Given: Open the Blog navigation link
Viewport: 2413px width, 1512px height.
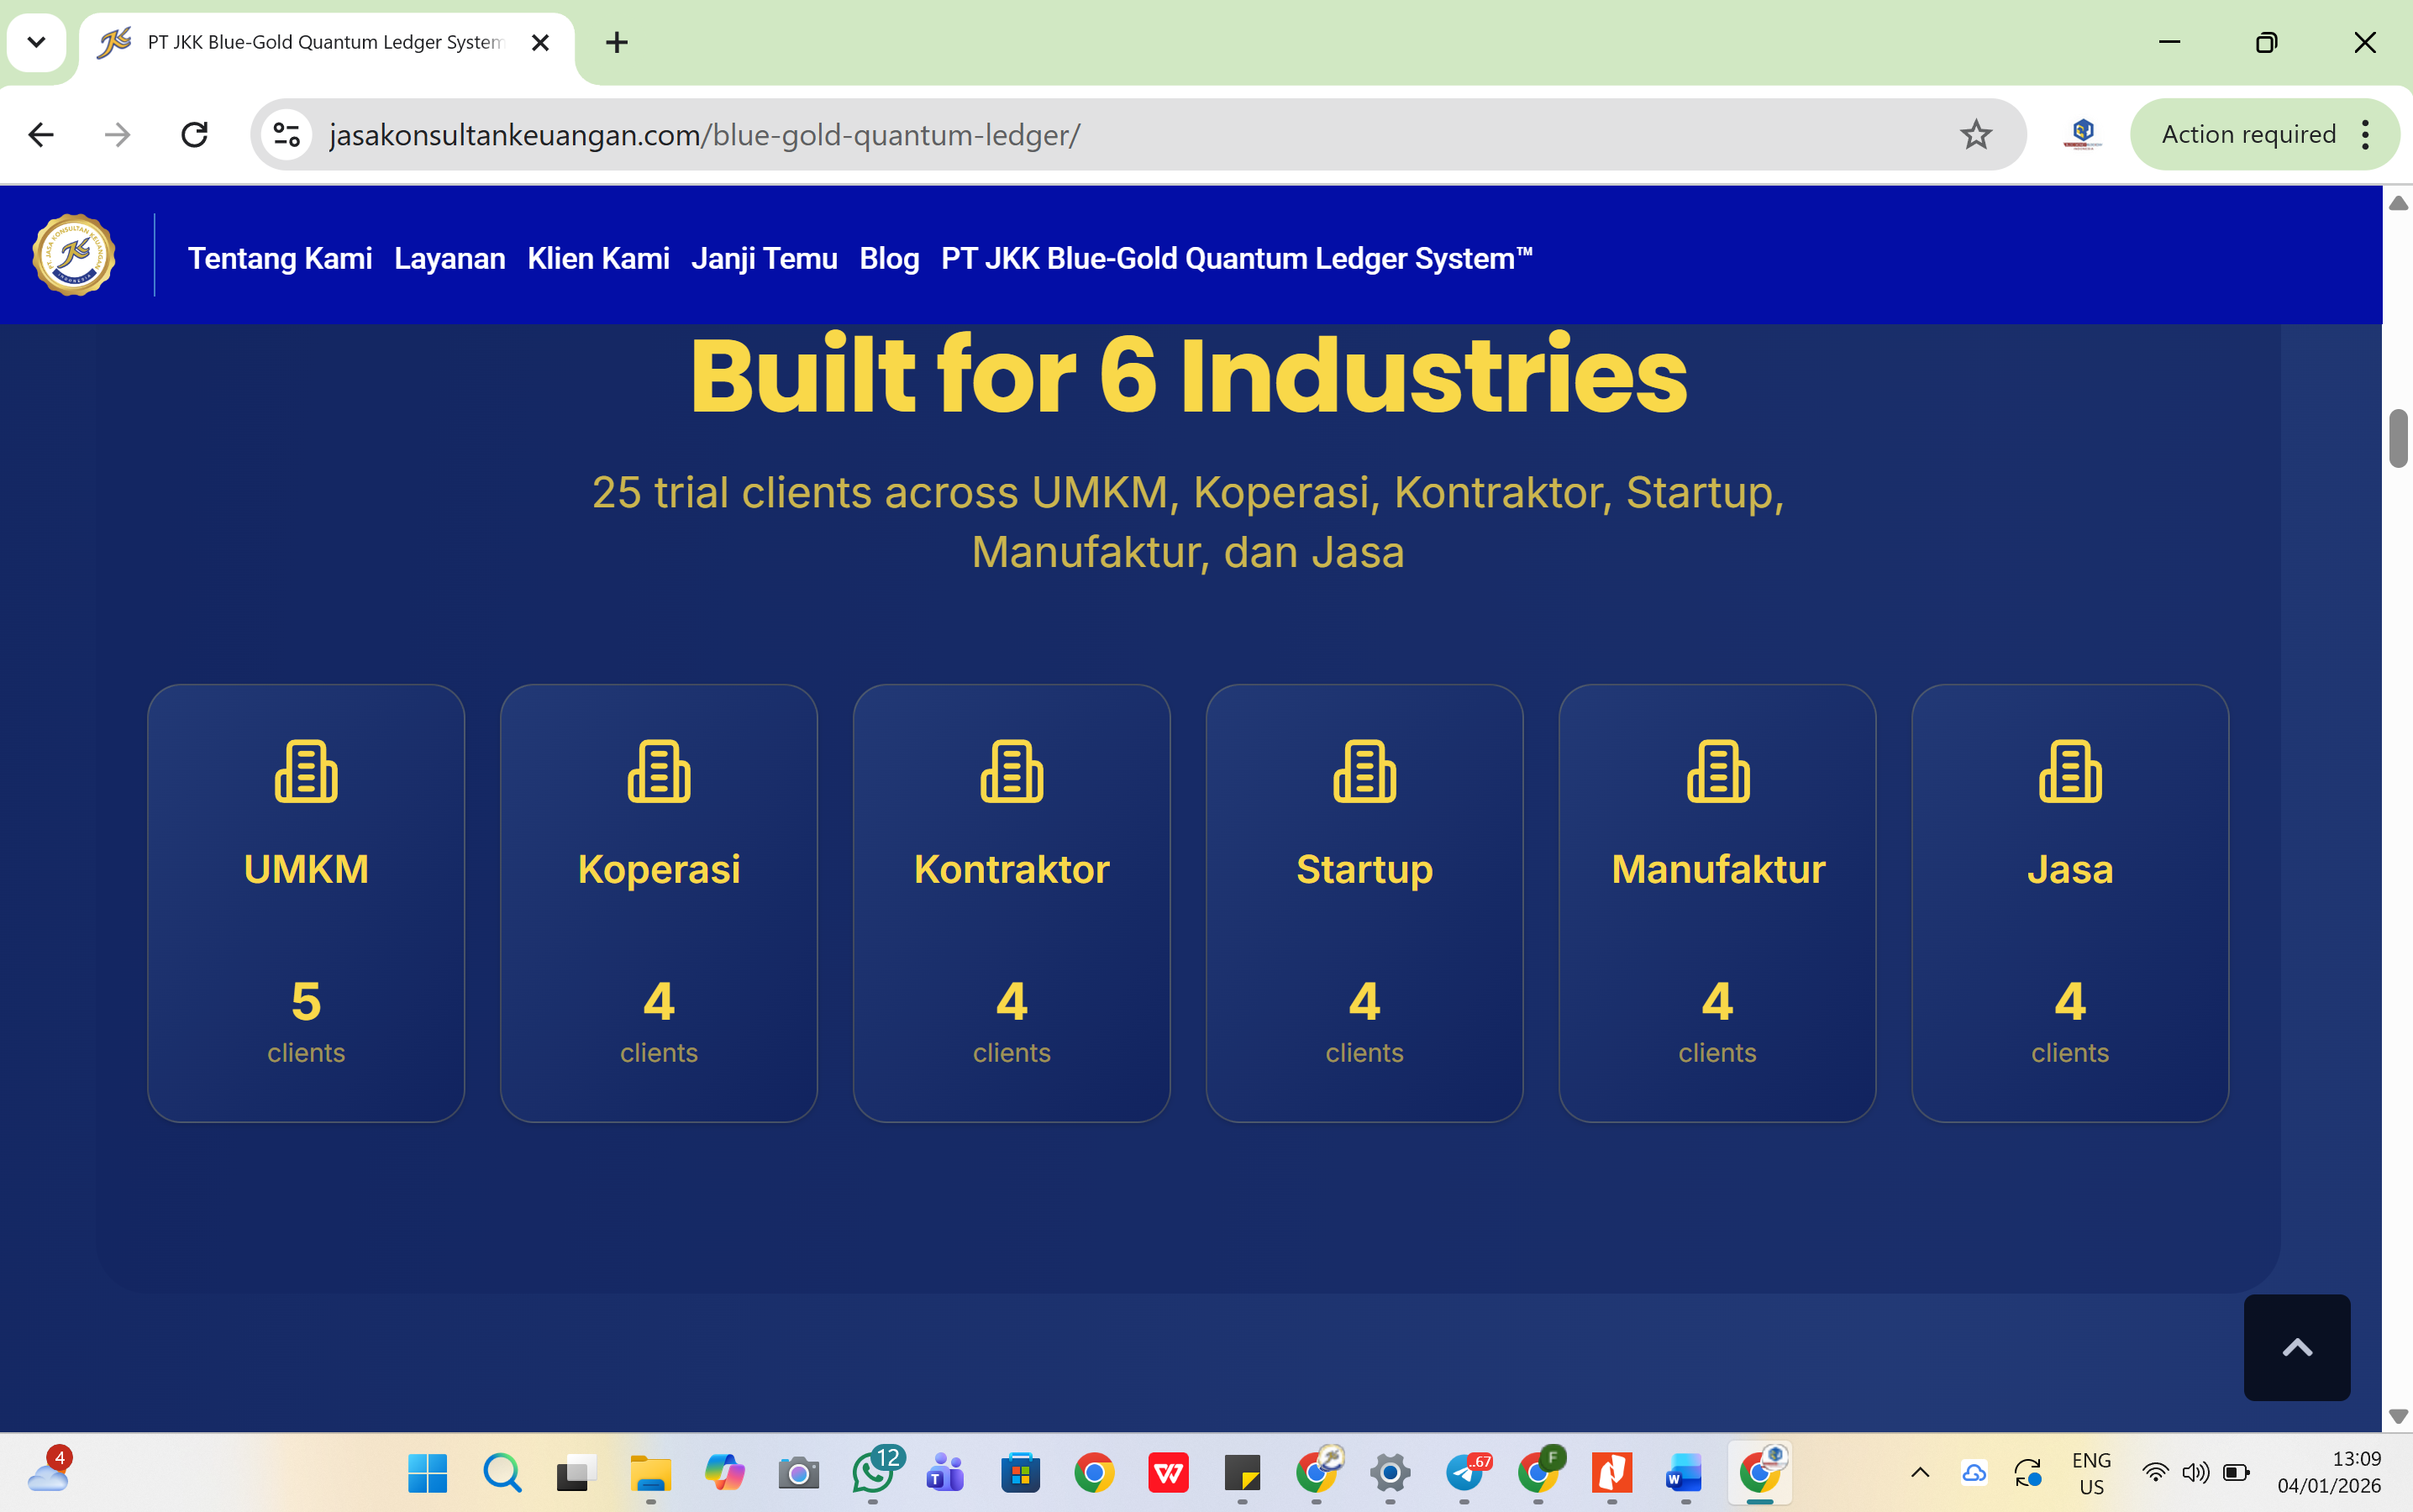Looking at the screenshot, I should tap(889, 259).
